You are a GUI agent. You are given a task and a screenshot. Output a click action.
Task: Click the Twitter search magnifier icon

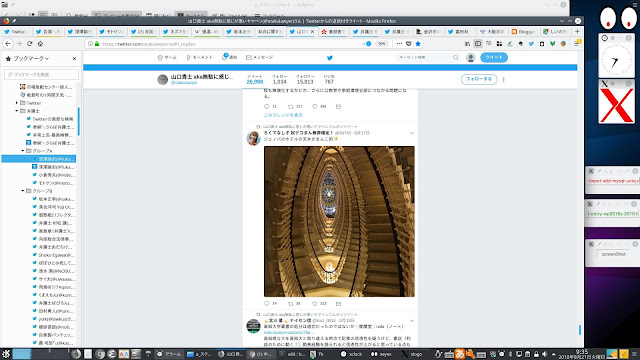pos(456,58)
